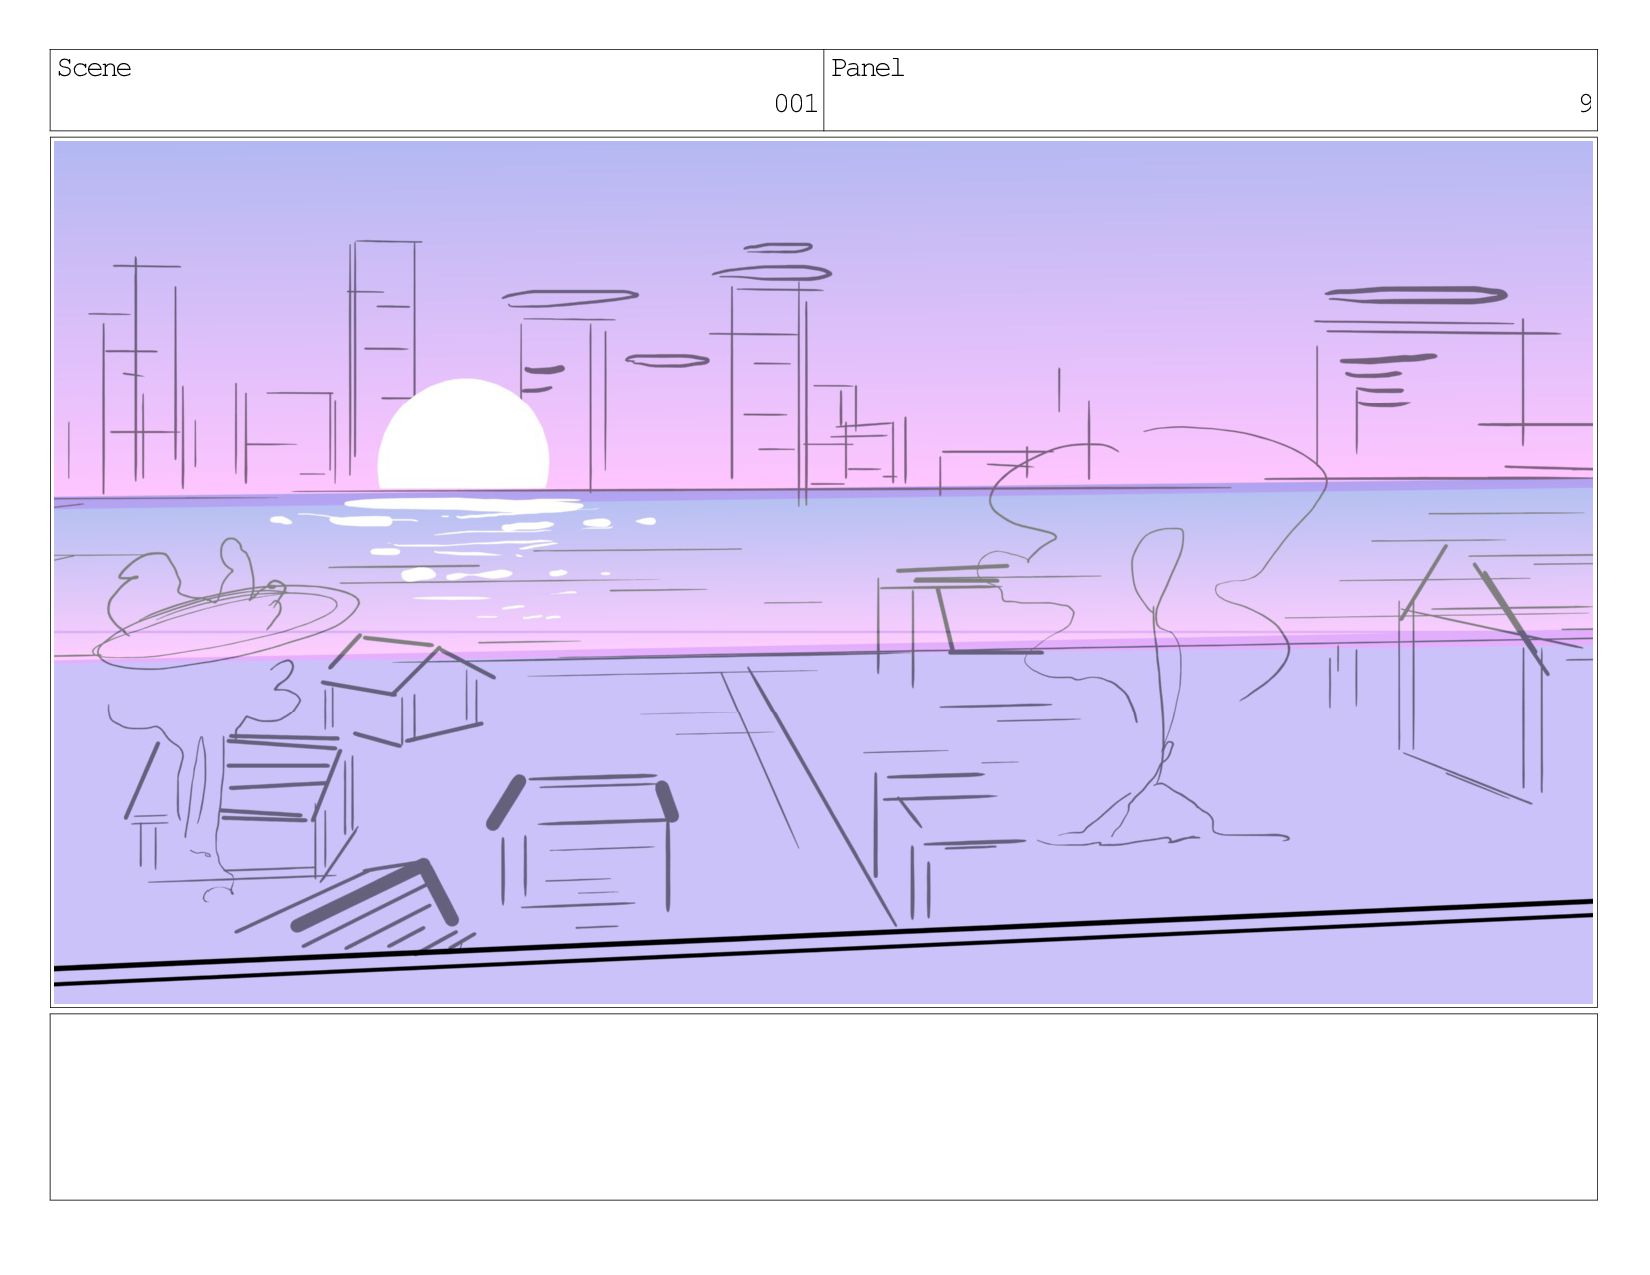1650x1275 pixels.
Task: Click the "Scene" header label
Action: pyautogui.click(x=94, y=68)
